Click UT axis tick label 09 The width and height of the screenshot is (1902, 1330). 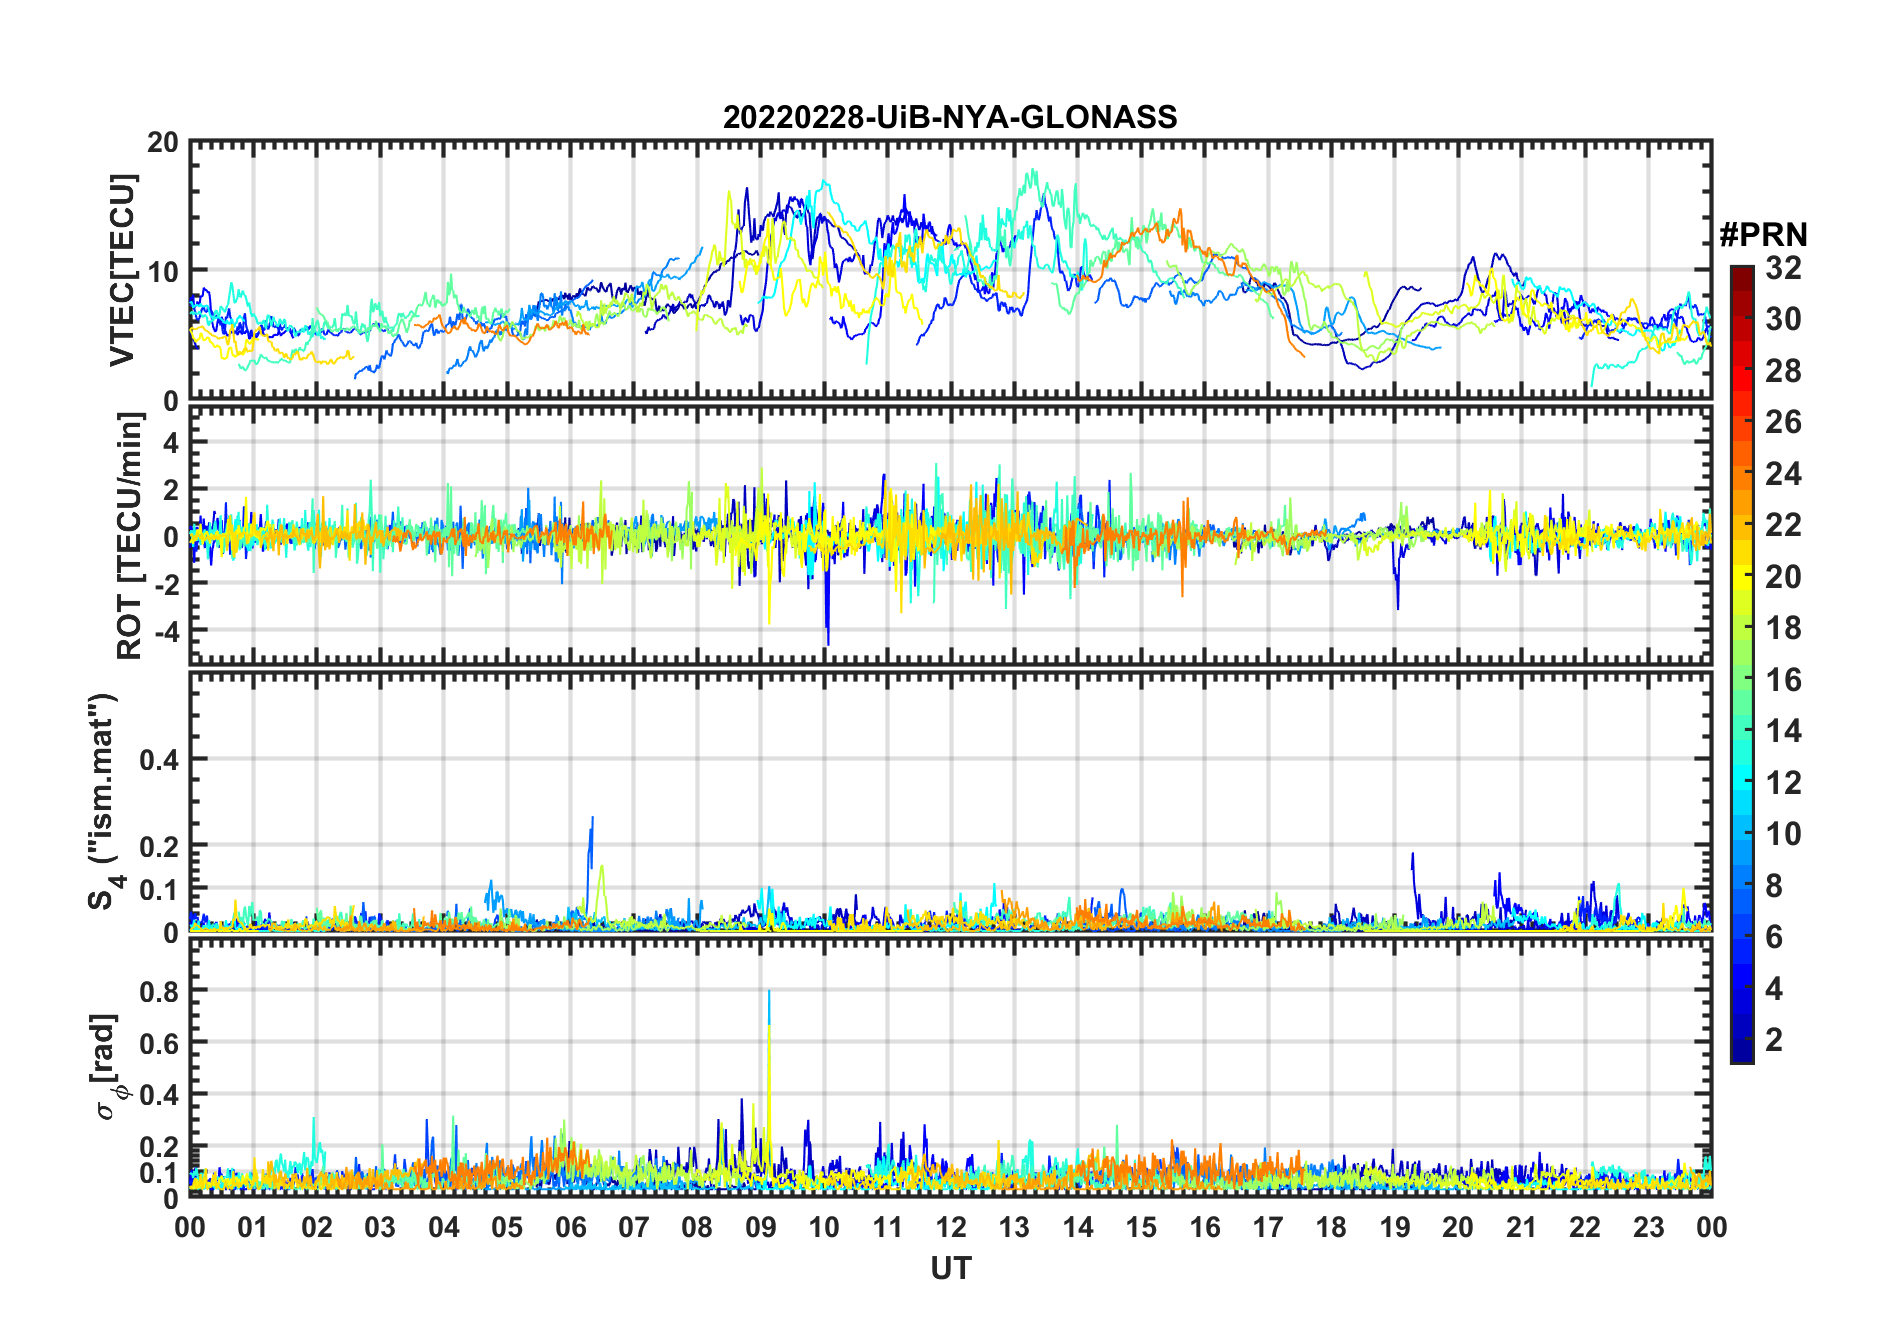pos(761,1227)
